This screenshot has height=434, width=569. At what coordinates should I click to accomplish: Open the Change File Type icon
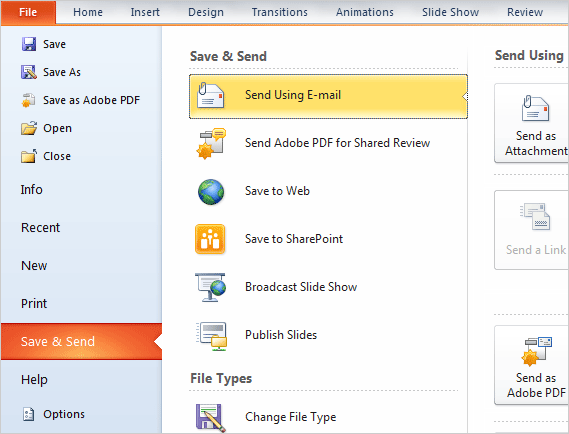[x=211, y=418]
